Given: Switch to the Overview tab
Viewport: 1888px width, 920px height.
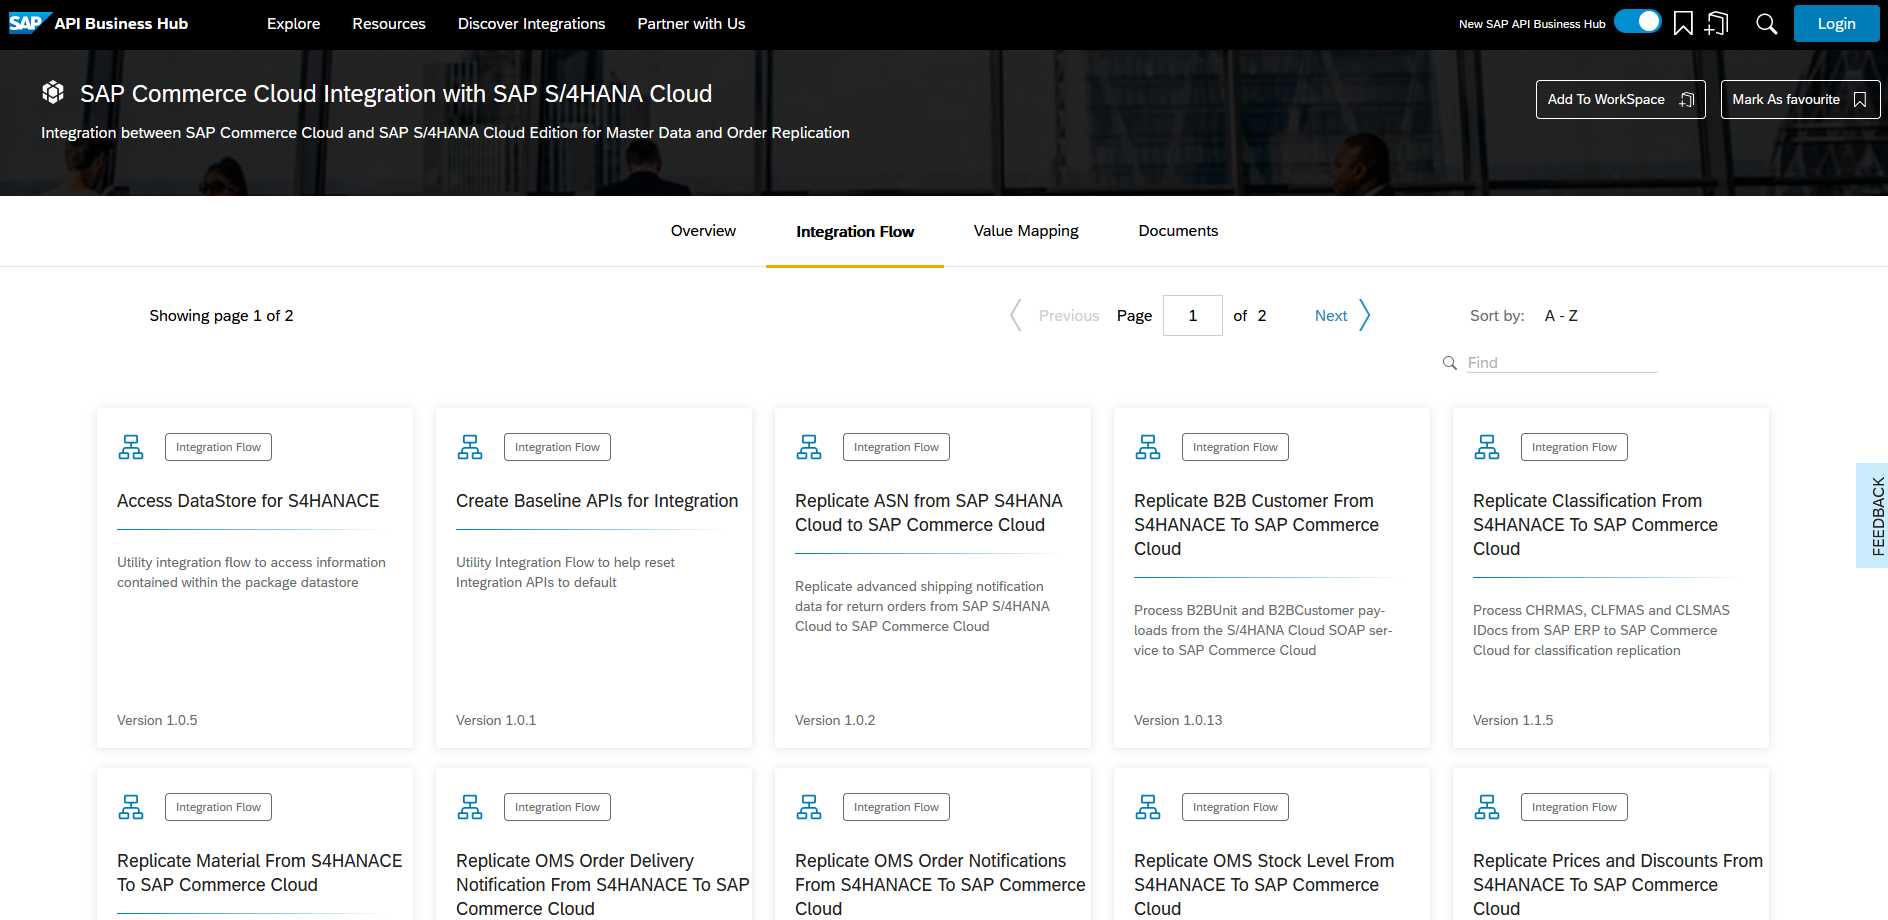Looking at the screenshot, I should click(703, 231).
